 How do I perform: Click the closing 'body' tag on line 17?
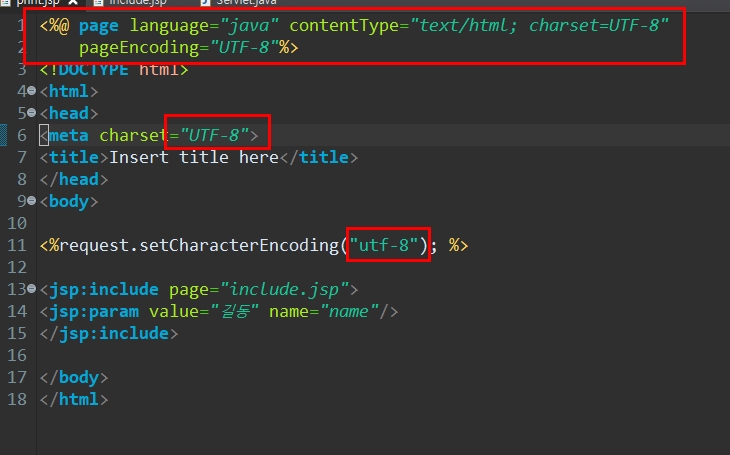pos(74,377)
